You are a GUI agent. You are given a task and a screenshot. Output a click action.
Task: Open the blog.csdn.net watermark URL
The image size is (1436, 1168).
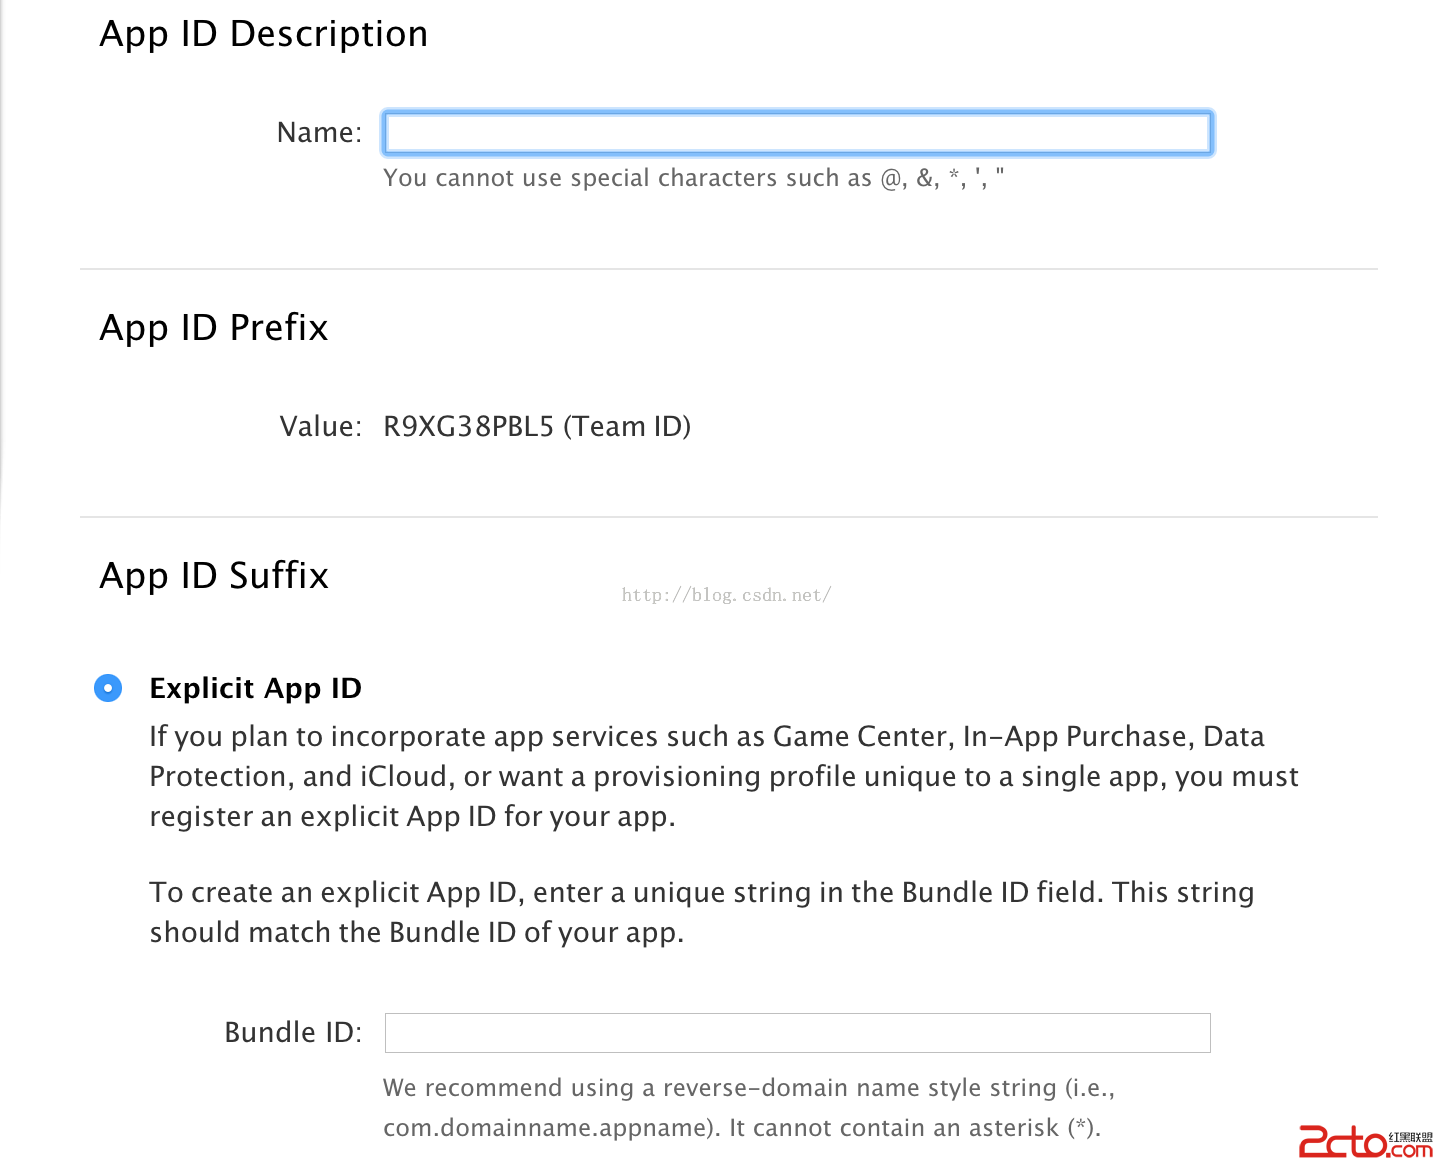(726, 595)
